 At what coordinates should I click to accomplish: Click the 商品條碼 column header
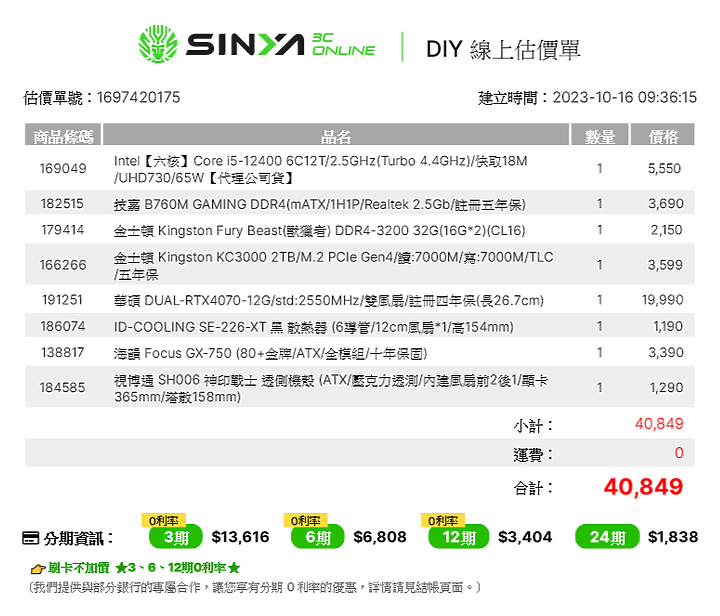coord(63,135)
